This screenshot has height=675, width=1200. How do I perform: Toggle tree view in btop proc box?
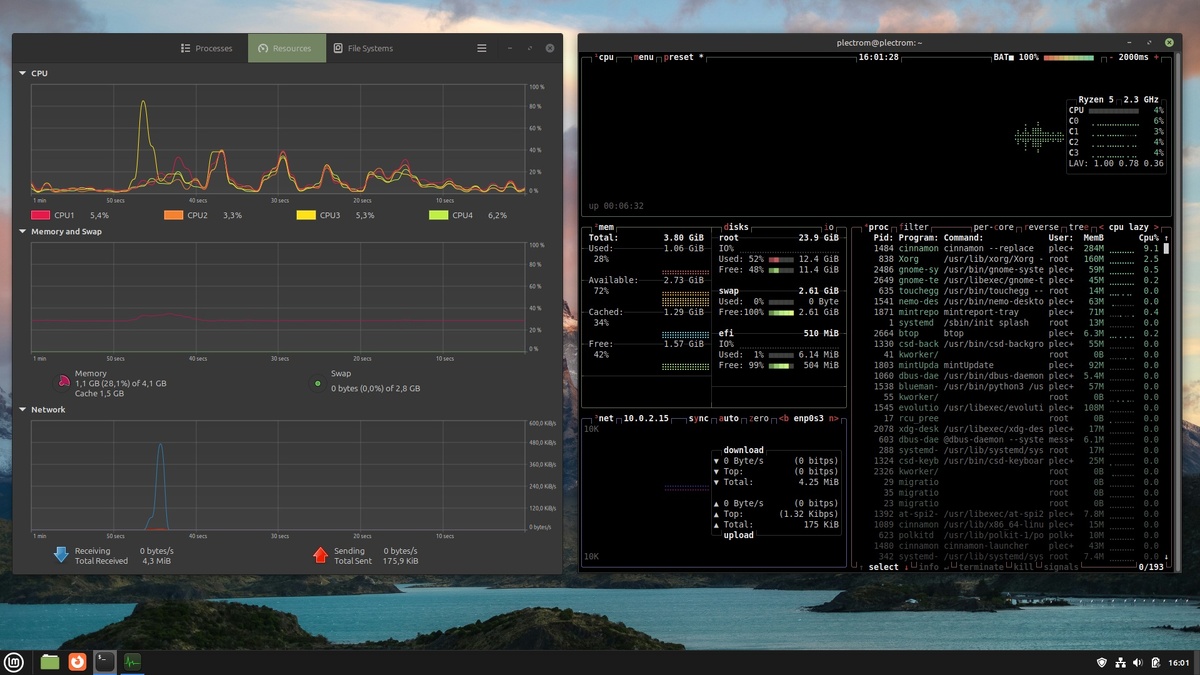point(1080,227)
